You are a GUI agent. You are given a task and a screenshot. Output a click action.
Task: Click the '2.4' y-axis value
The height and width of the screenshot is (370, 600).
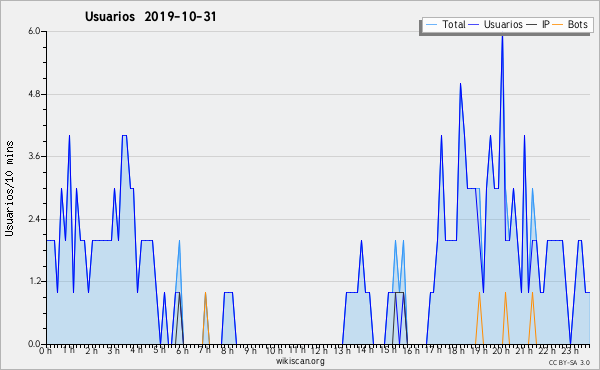tap(34, 219)
